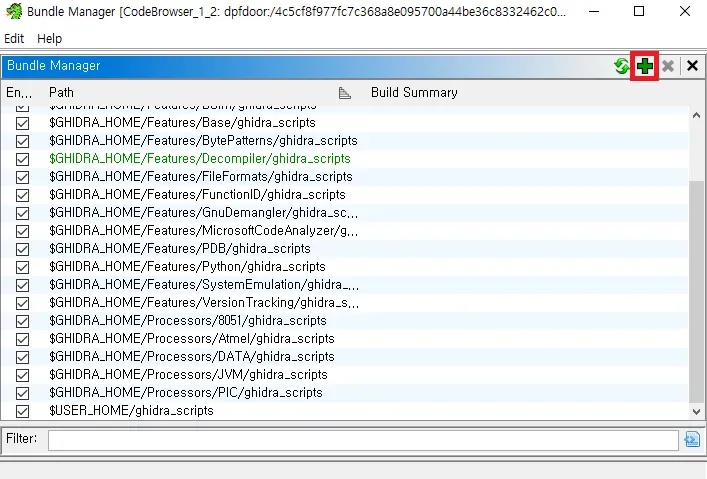Click the filter options icon beside Filter field
This screenshot has width=707, height=479.
(x=692, y=439)
